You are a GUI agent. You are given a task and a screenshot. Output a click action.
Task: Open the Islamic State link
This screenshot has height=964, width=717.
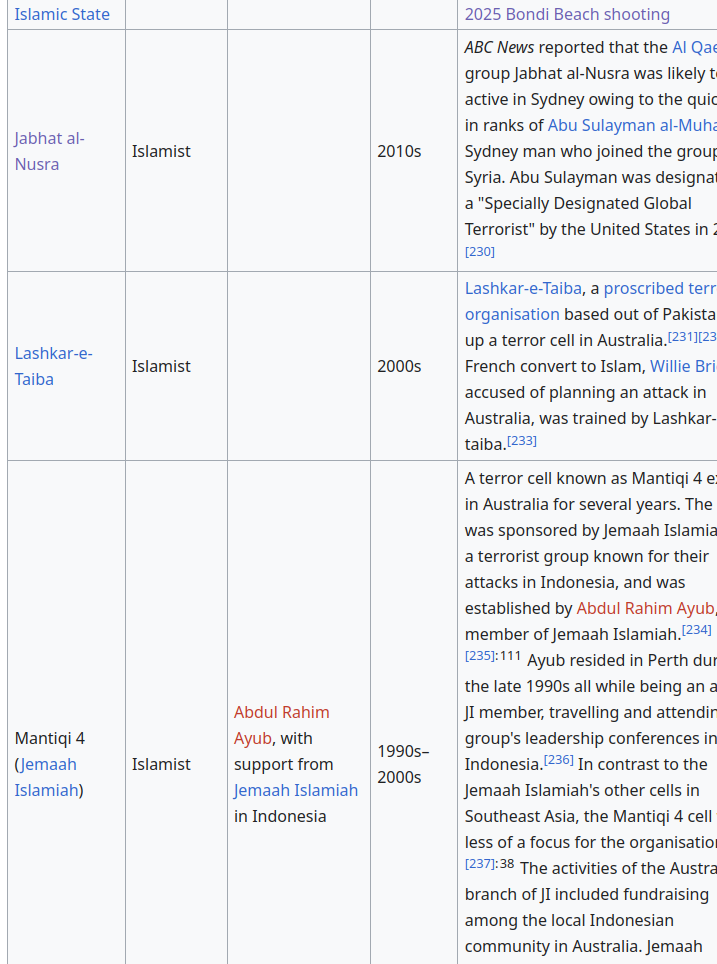(x=62, y=14)
